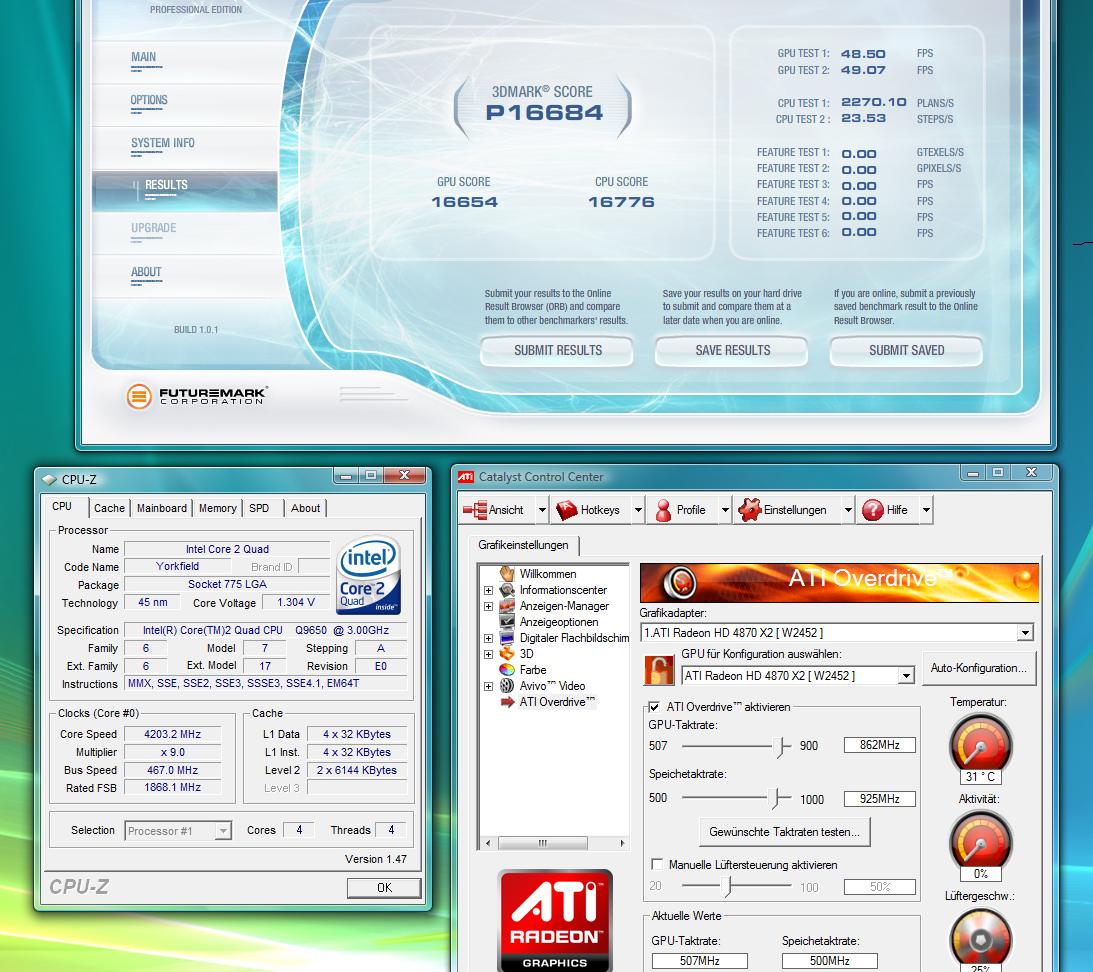Click the Catalyst Control Center ATI title icon
The image size is (1093, 972).
point(466,477)
